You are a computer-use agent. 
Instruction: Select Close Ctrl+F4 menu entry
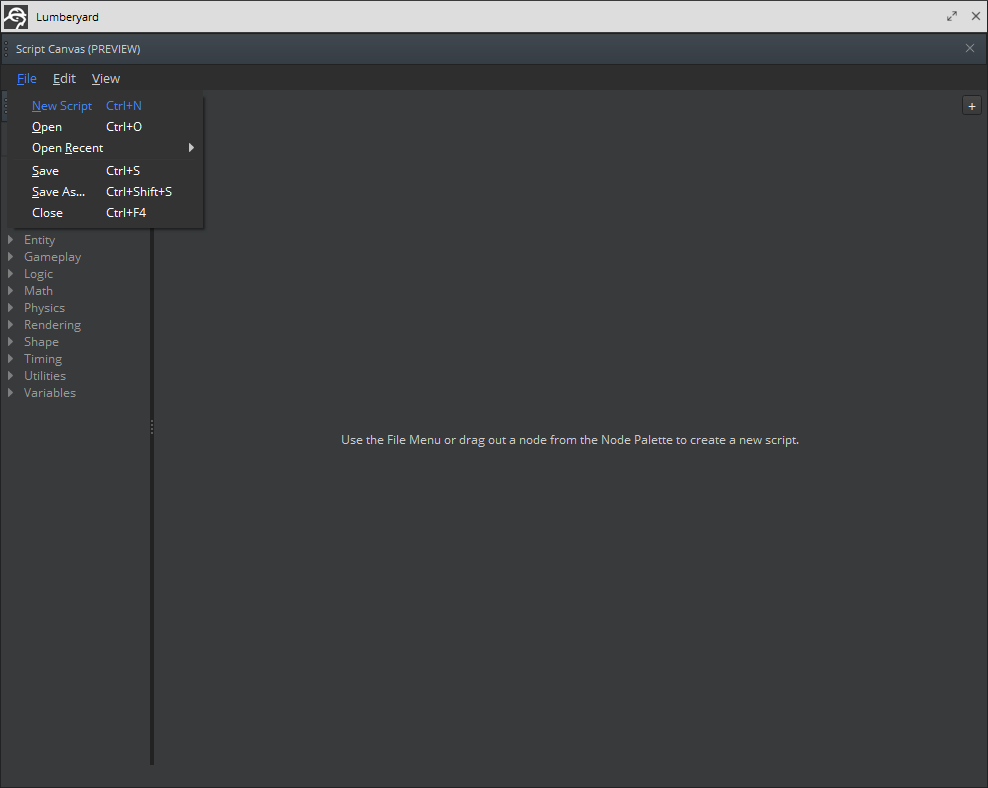pos(105,213)
